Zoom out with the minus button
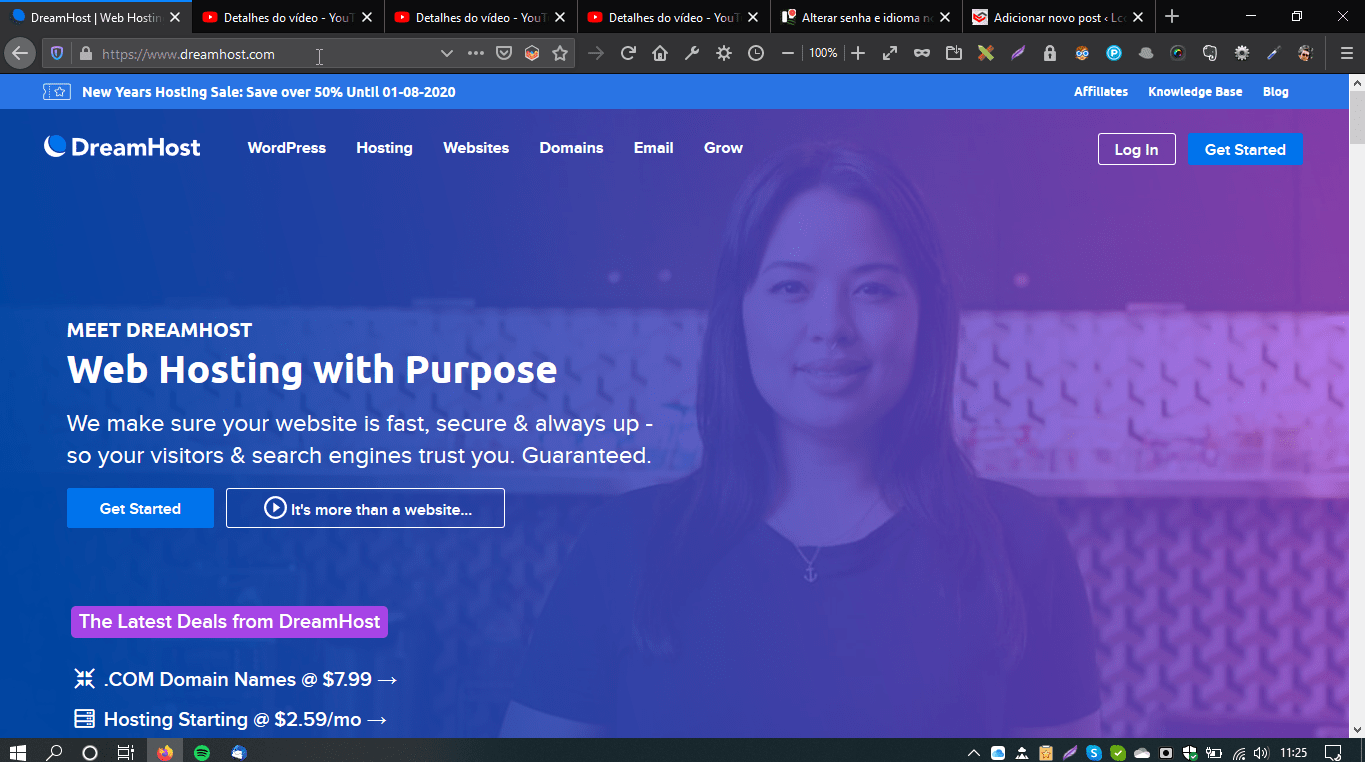Screen dimensions: 1365x762 click(x=788, y=54)
